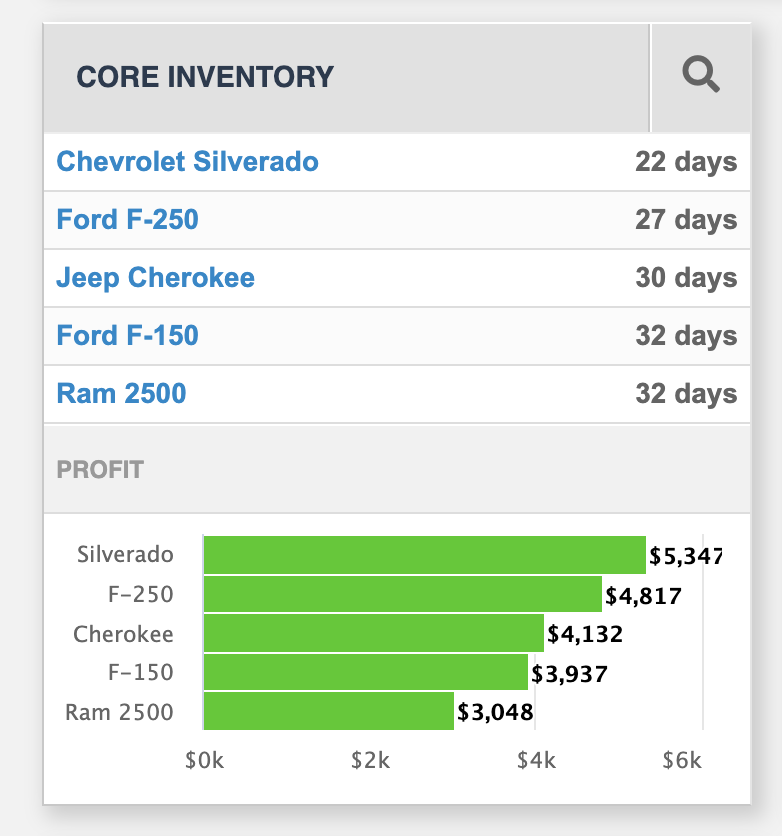Click the Profit section header
Image resolution: width=782 pixels, height=836 pixels.
point(100,469)
